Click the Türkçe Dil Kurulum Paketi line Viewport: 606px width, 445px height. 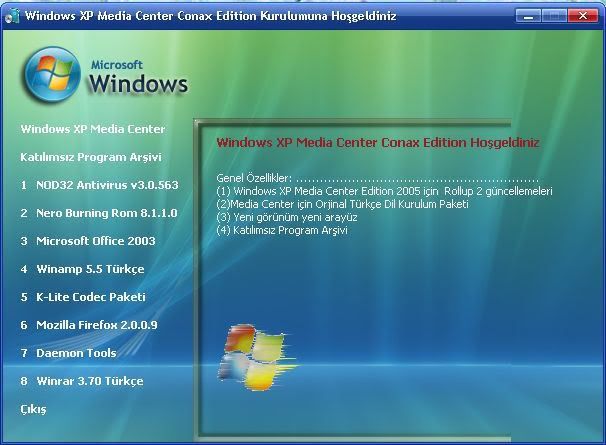point(342,204)
